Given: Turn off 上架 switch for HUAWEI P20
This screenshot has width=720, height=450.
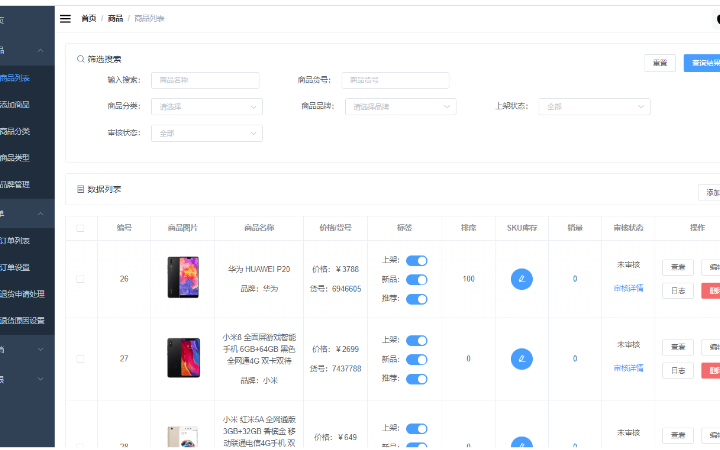Looking at the screenshot, I should [x=416, y=260].
